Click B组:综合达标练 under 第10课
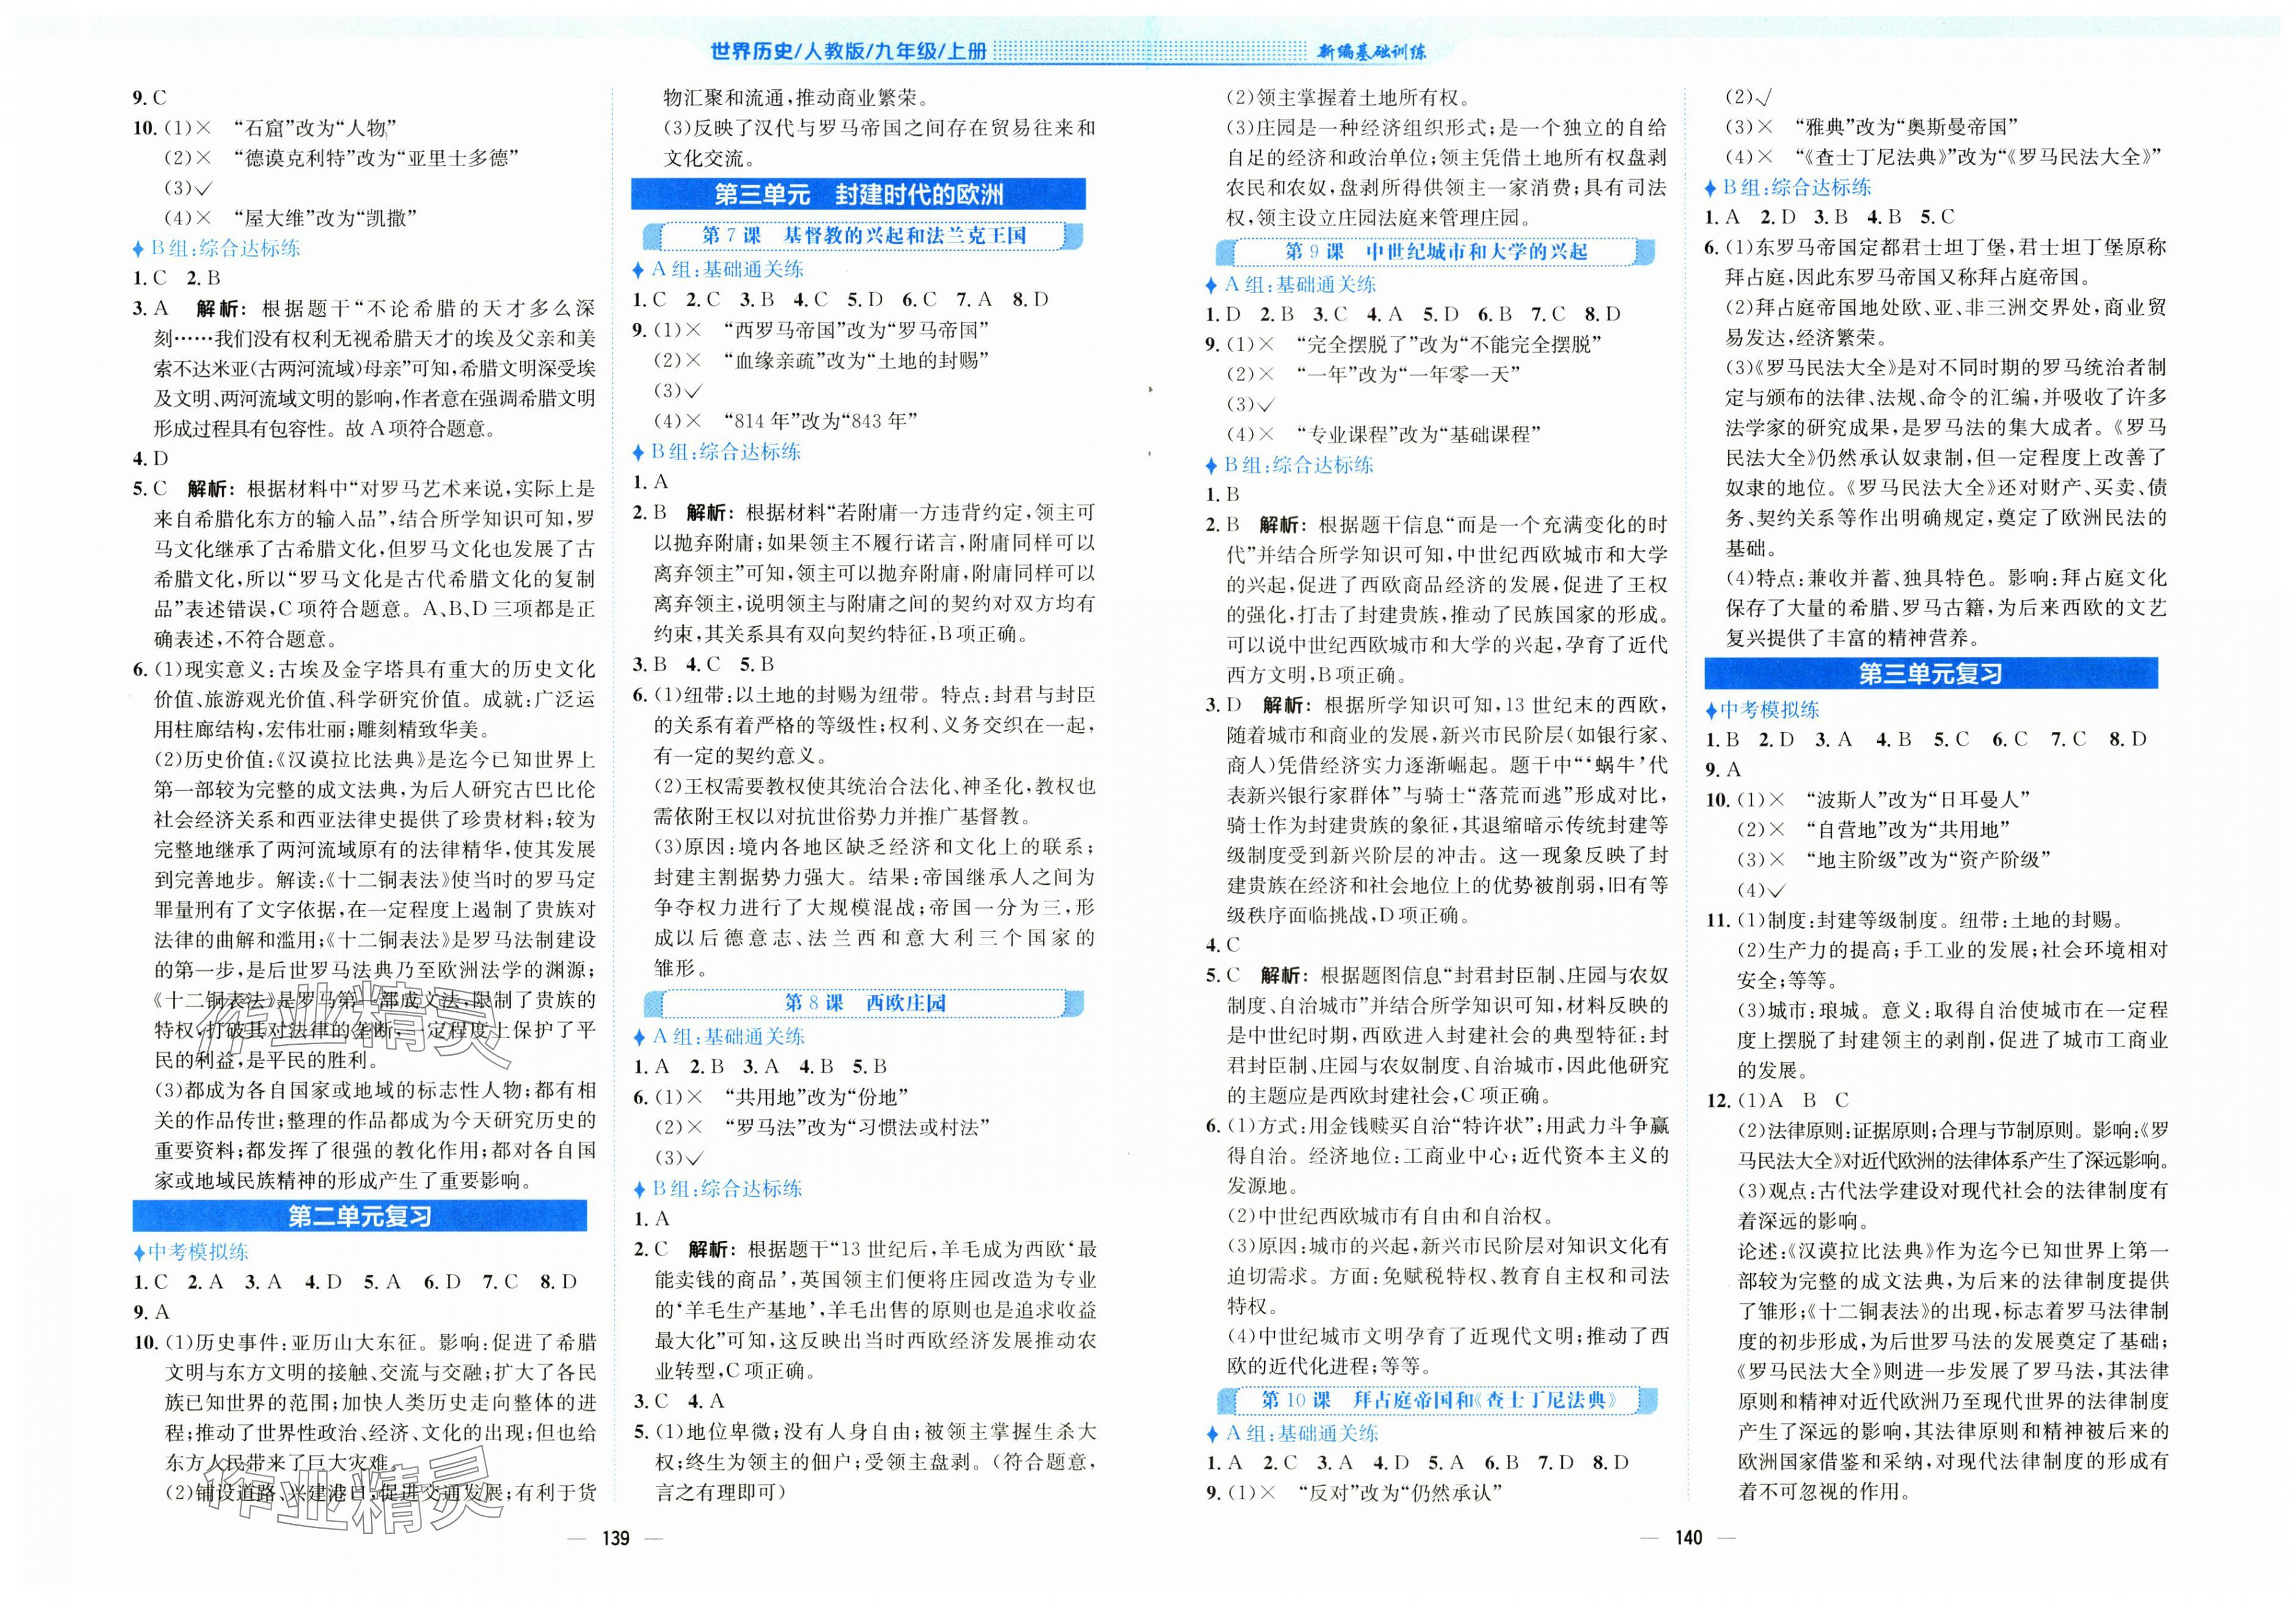Screen dimensions: 2296x1602 (x=1789, y=187)
